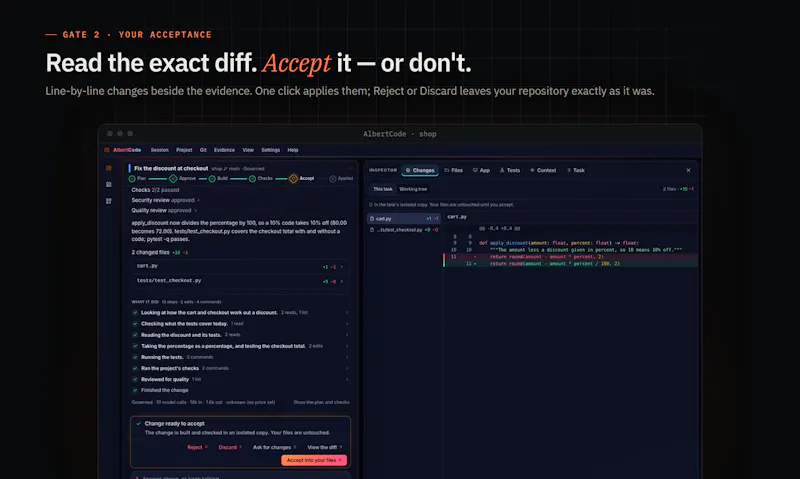This screenshot has height=479, width=800.
Task: Click the Plan stage circle icon
Action: click(x=132, y=179)
